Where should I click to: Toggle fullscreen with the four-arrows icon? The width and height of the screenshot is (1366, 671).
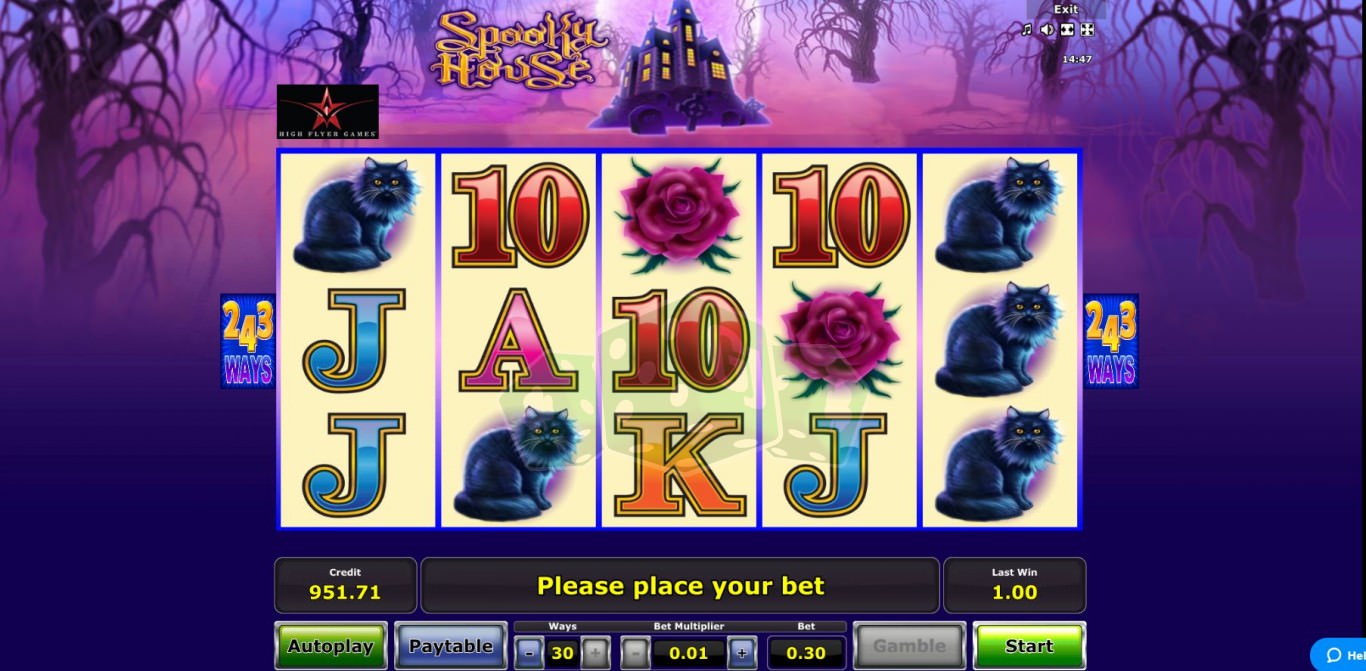[x=1088, y=30]
